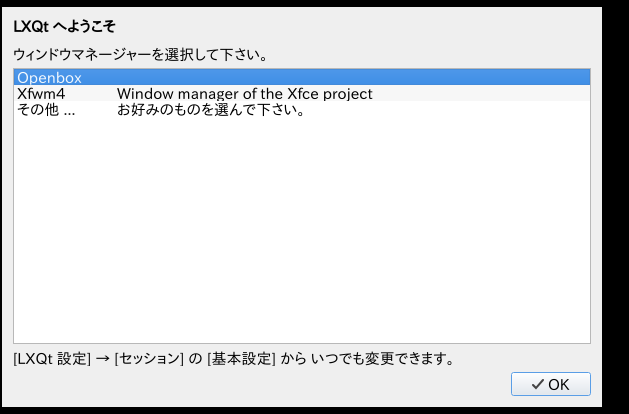629x414 pixels.
Task: Click the checkmark icon on OK button
Action: coord(538,384)
